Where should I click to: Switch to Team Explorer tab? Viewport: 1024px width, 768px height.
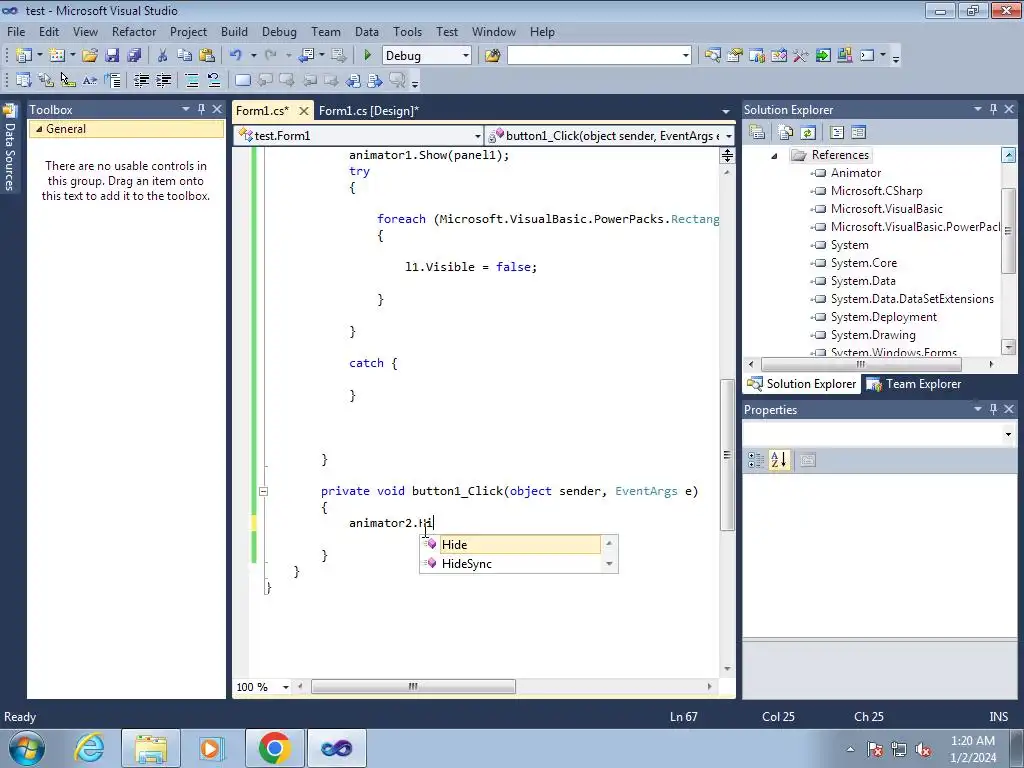914,384
